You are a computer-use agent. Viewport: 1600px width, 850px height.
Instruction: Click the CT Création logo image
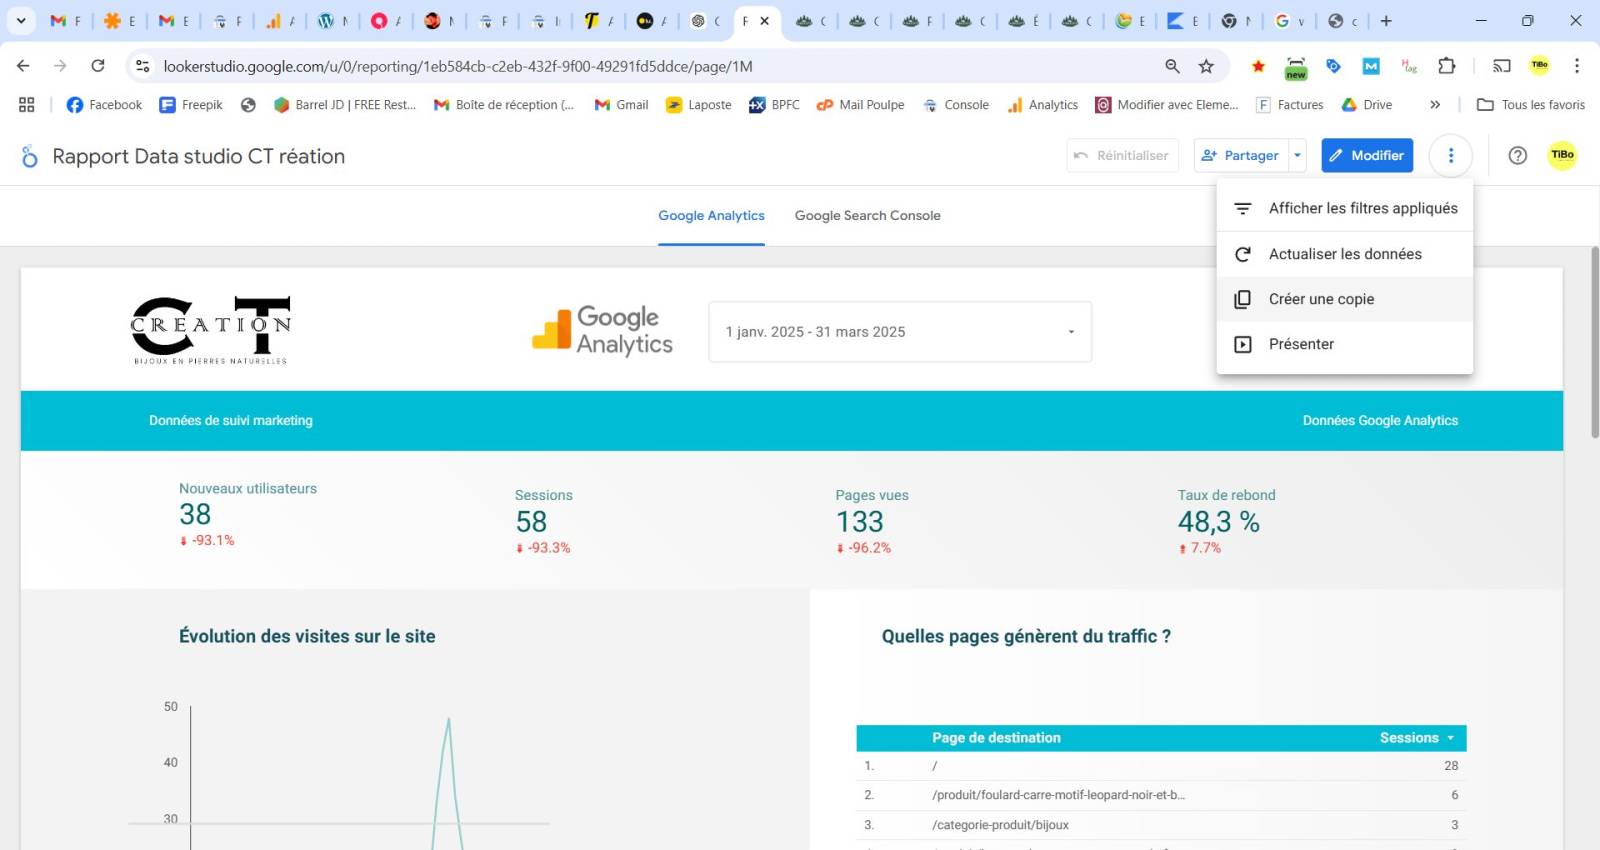click(211, 330)
